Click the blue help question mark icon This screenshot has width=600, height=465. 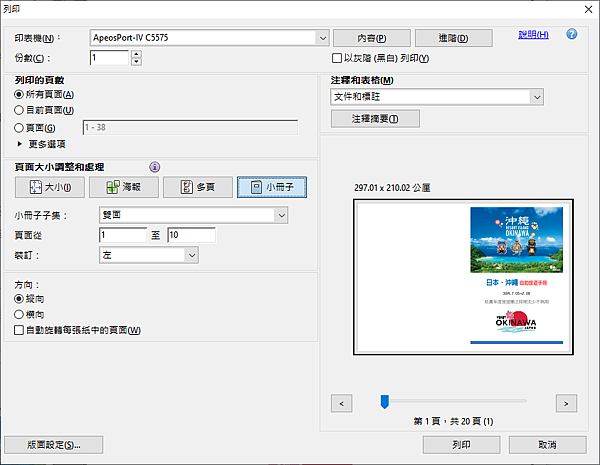tap(572, 34)
